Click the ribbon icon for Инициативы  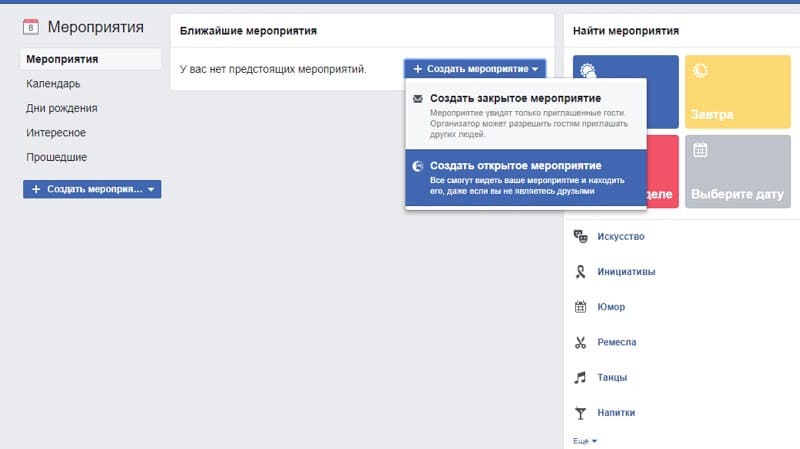579,271
